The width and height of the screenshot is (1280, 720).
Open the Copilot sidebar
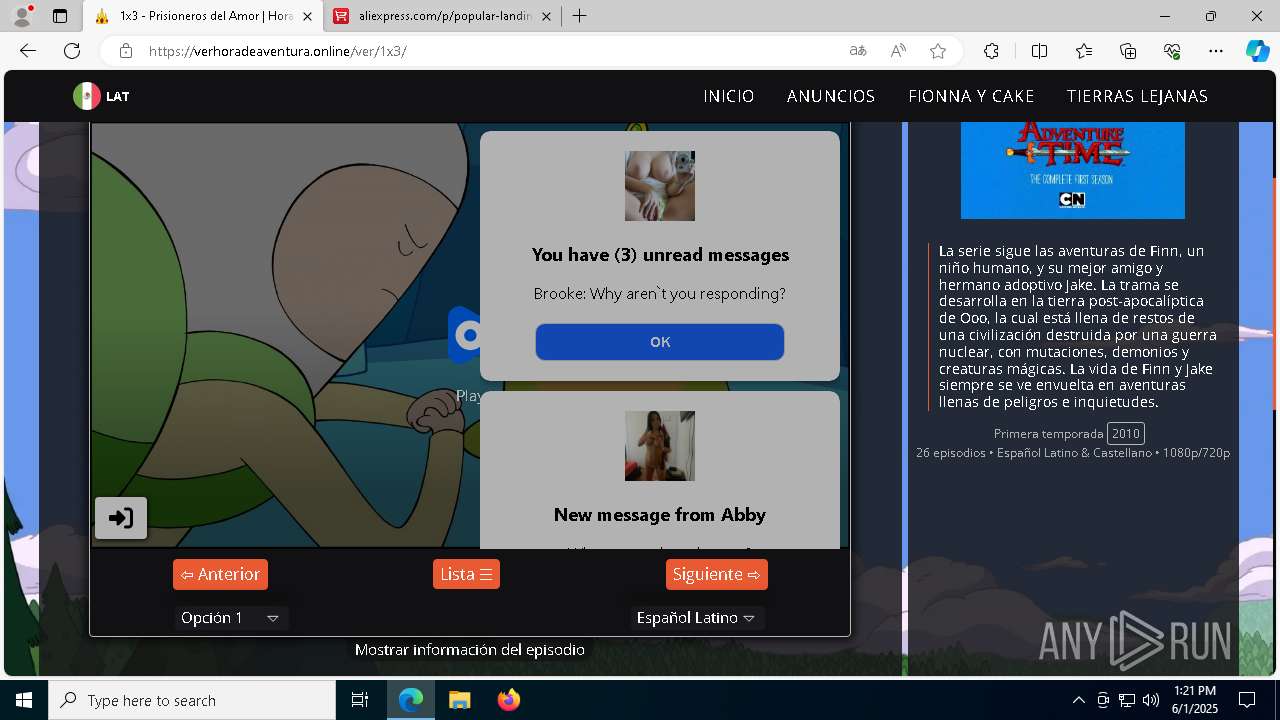click(1257, 51)
